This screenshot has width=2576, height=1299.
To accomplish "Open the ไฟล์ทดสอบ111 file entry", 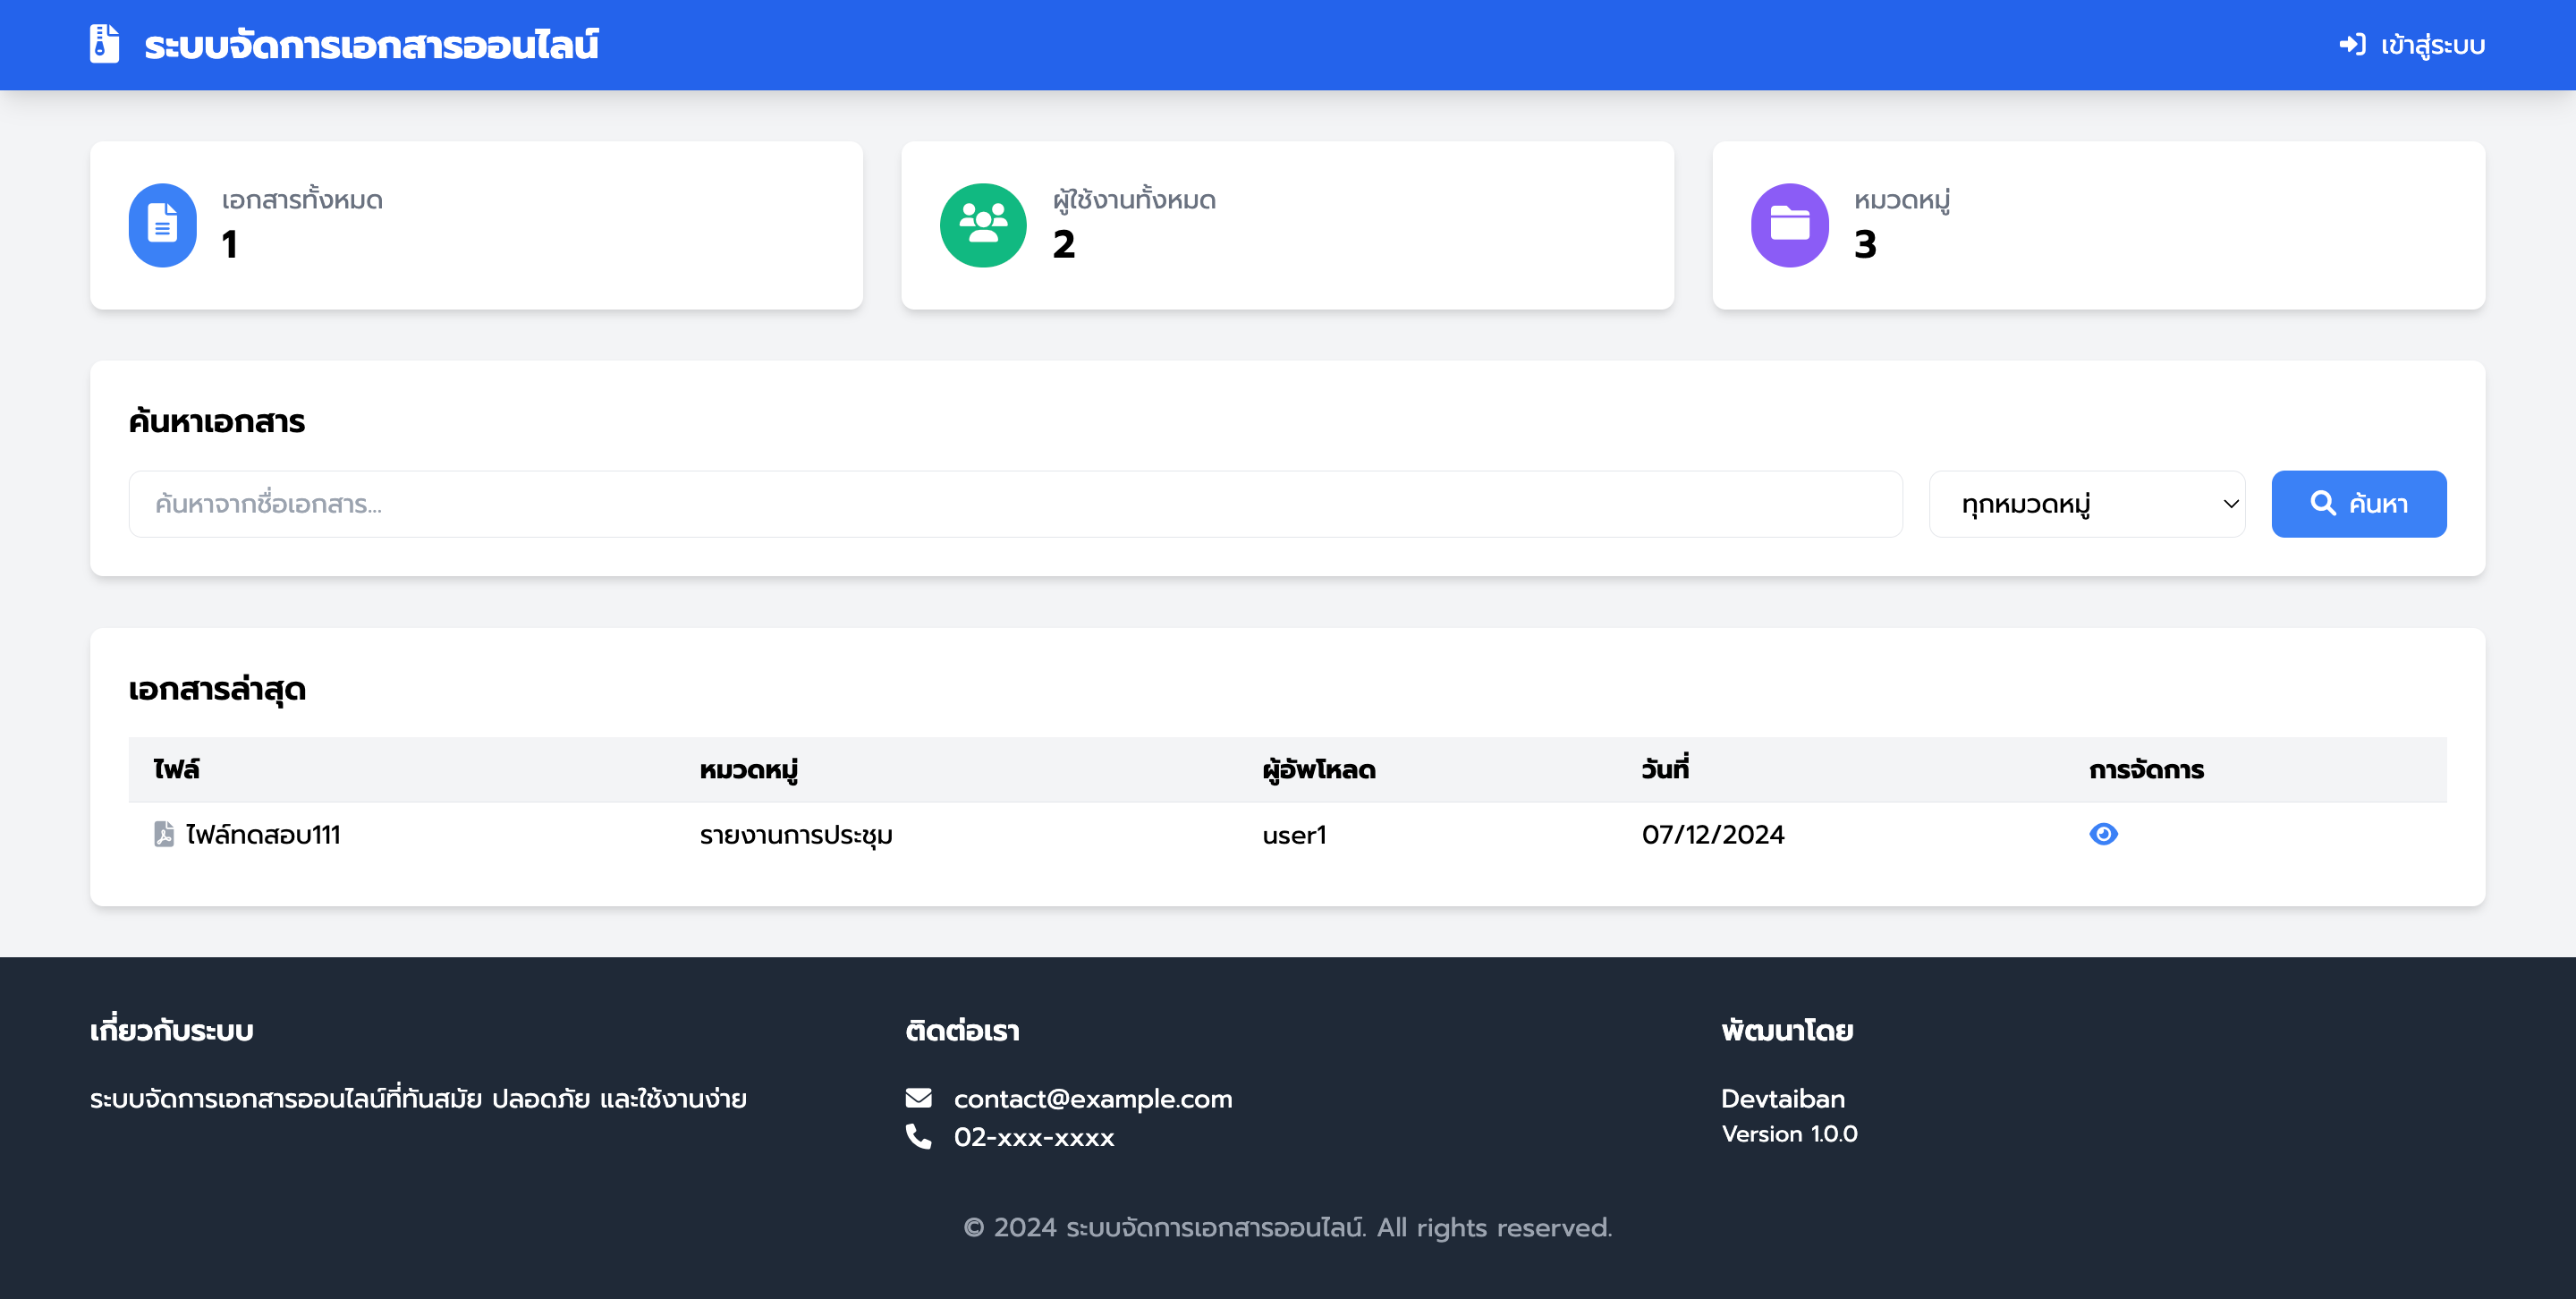I will tap(263, 834).
